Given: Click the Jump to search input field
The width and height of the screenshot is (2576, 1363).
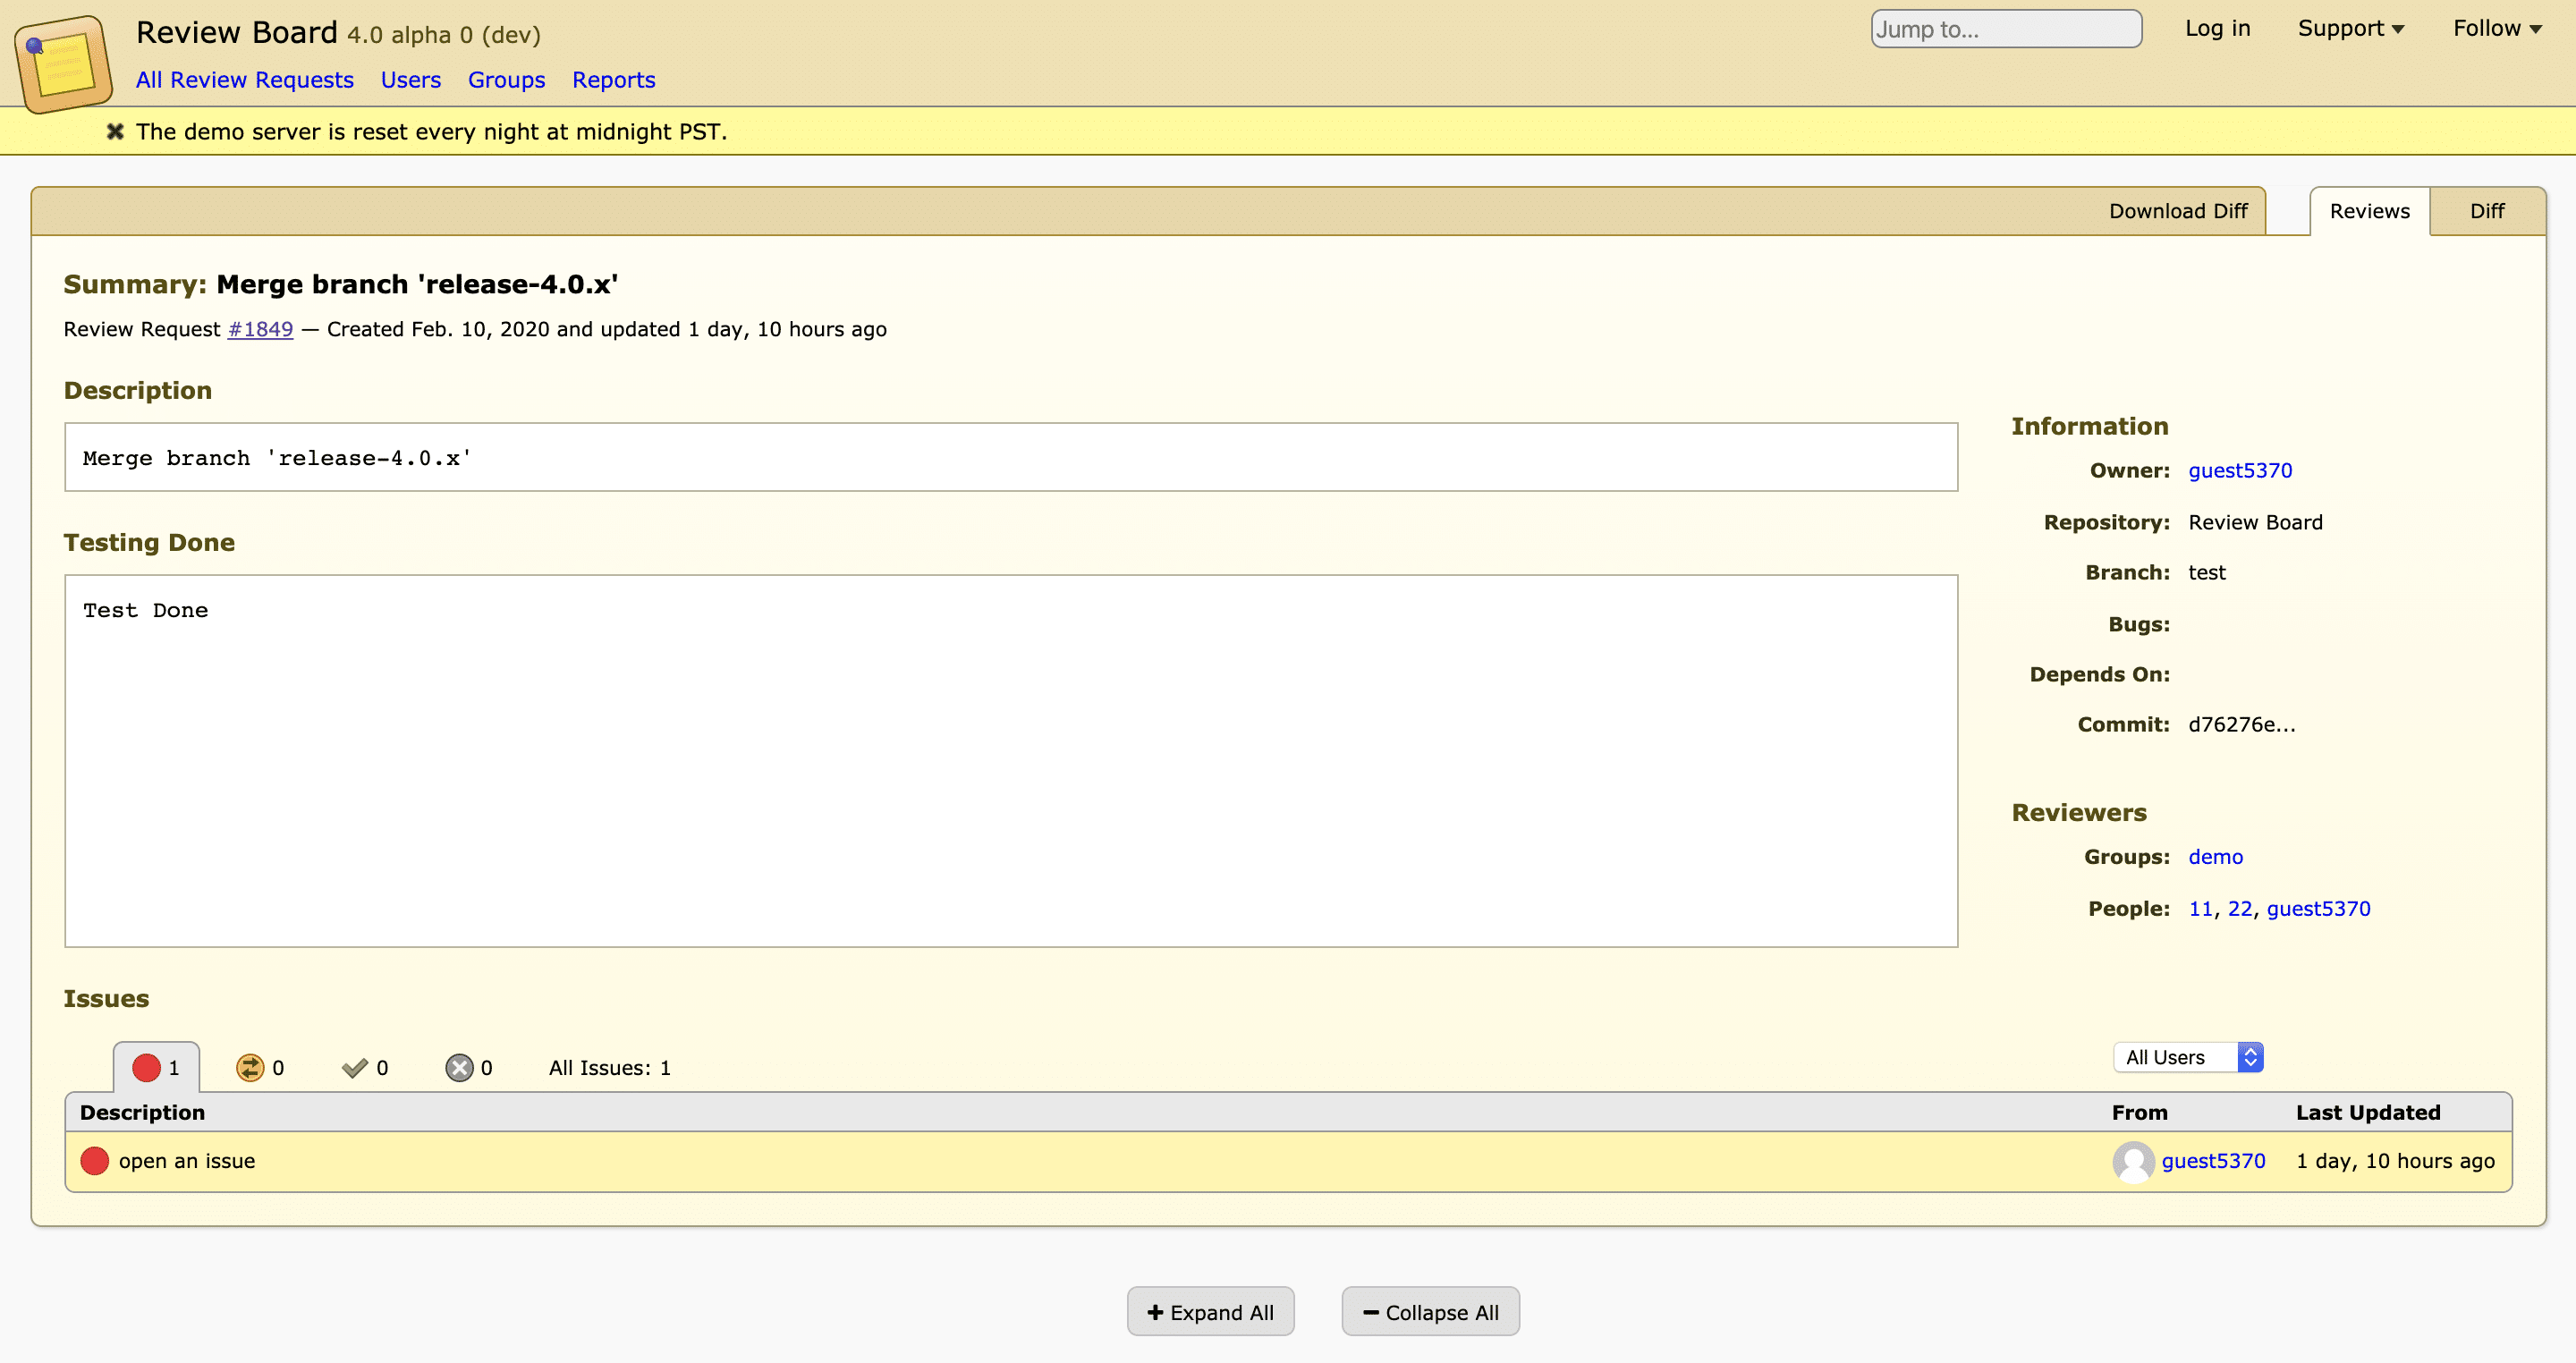Looking at the screenshot, I should click(x=2005, y=29).
